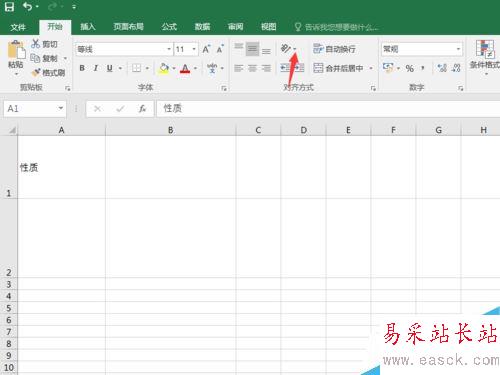The image size is (500, 375).
Task: Apply comma style number format
Action: click(423, 68)
